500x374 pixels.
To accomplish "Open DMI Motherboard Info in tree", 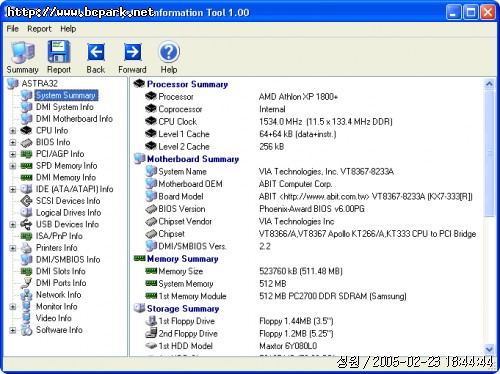I will (74, 119).
